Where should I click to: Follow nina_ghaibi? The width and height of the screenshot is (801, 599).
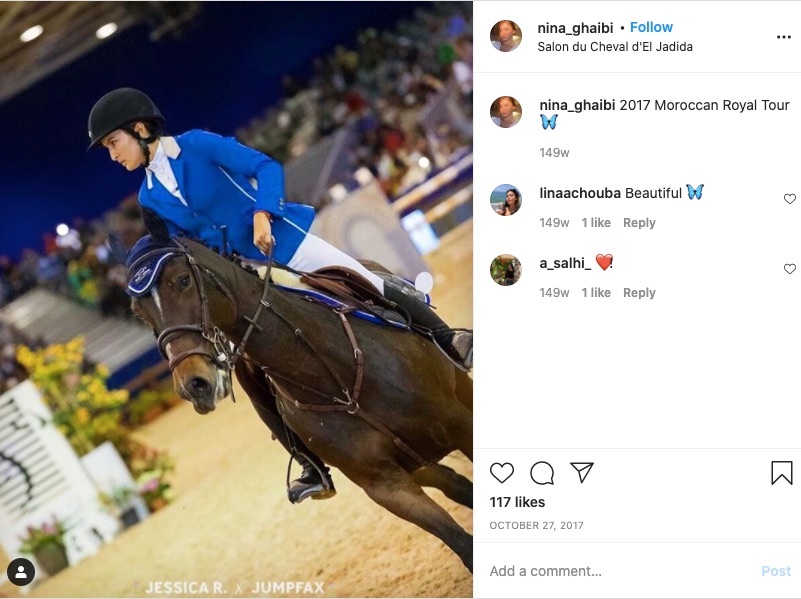pos(651,28)
